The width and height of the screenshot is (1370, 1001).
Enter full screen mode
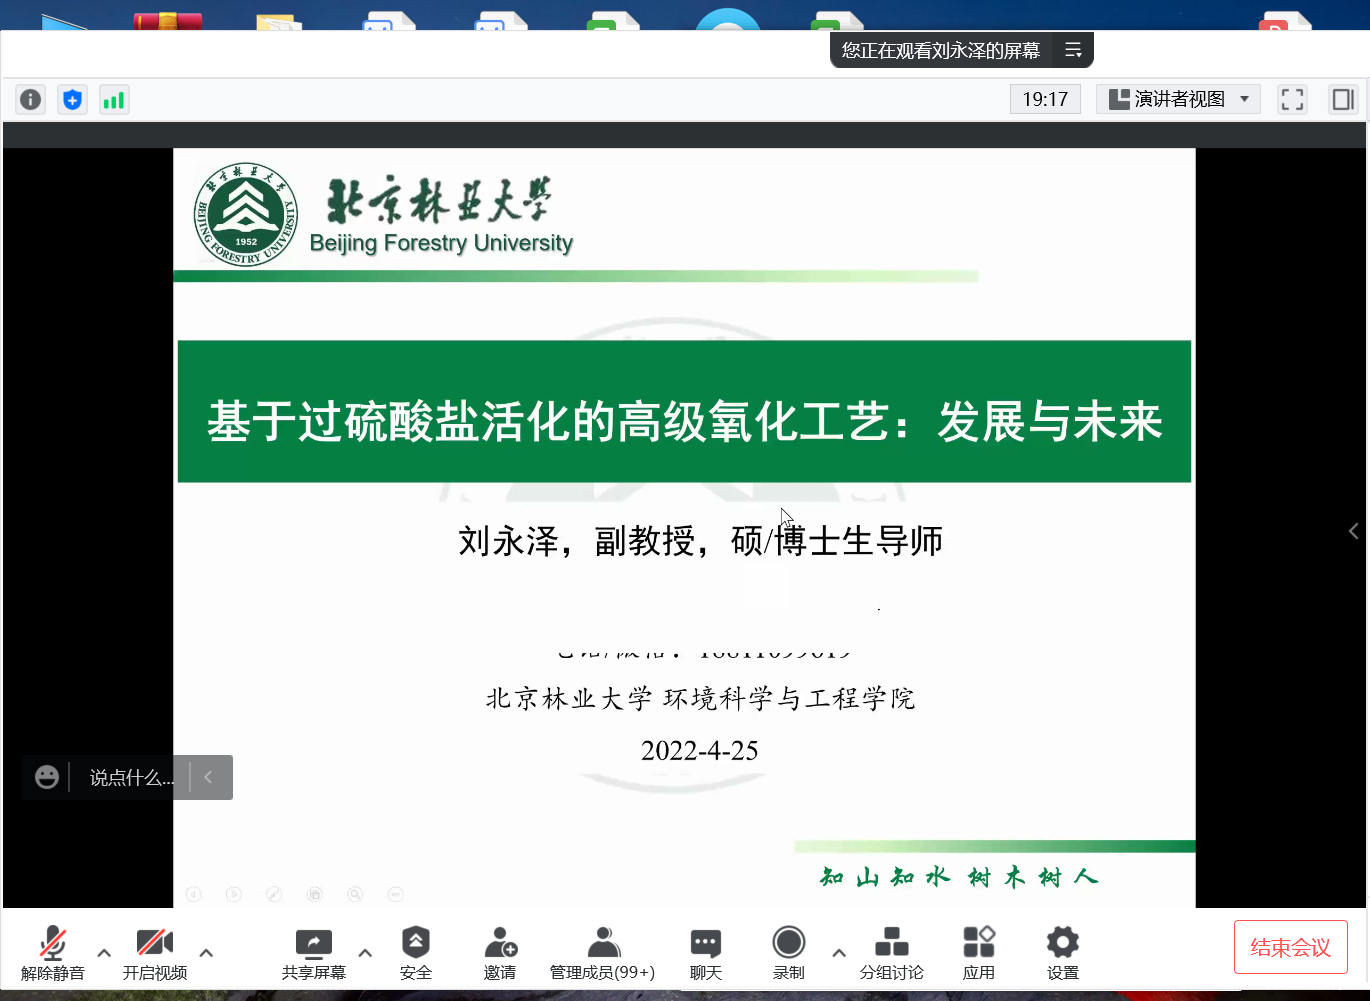[1292, 99]
